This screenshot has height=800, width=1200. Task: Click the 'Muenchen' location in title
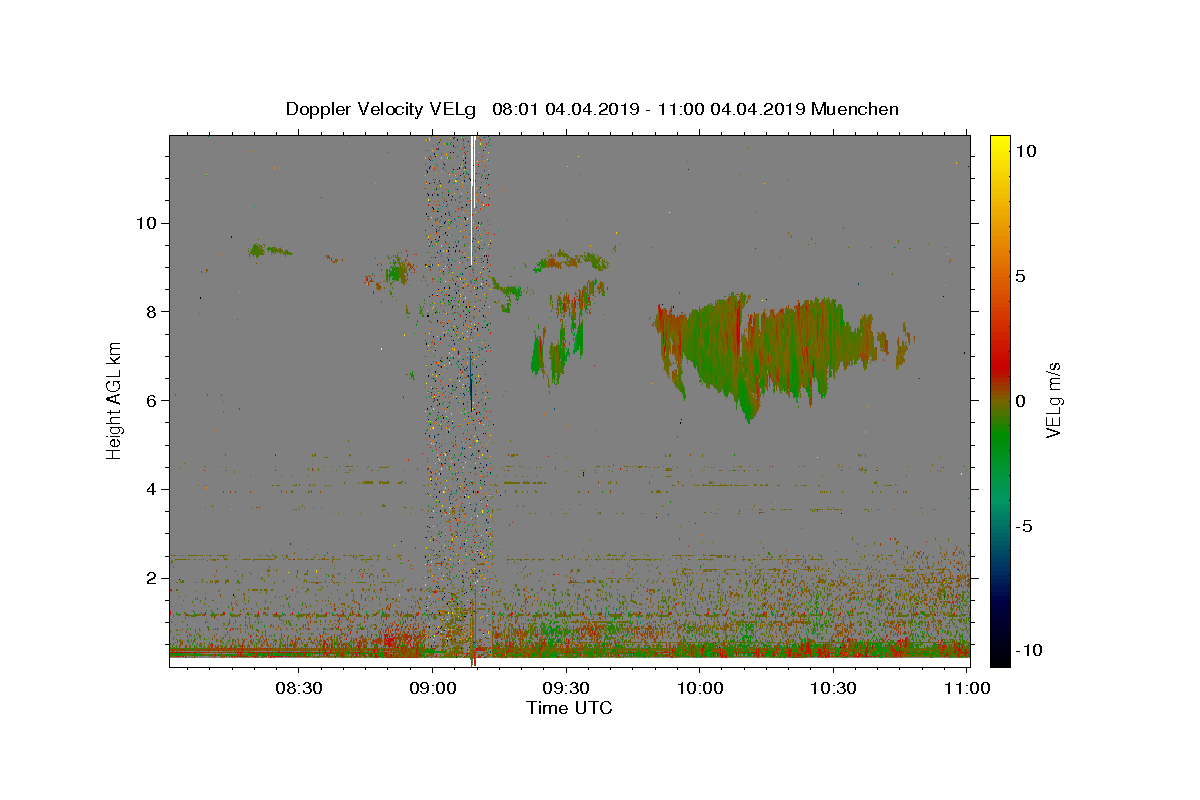[x=855, y=109]
